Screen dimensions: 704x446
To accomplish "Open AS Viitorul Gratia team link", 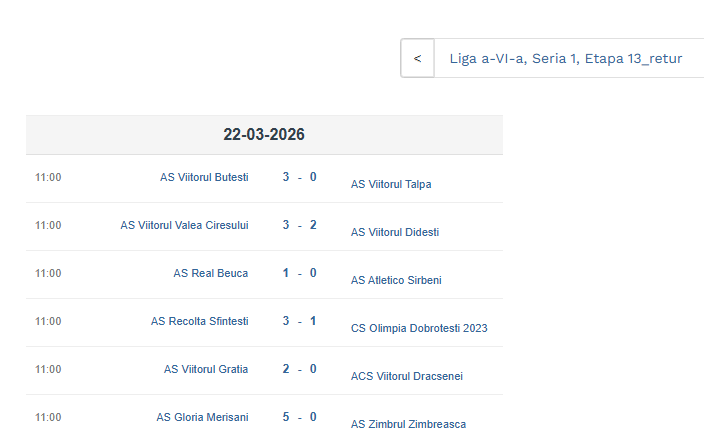I will (206, 369).
